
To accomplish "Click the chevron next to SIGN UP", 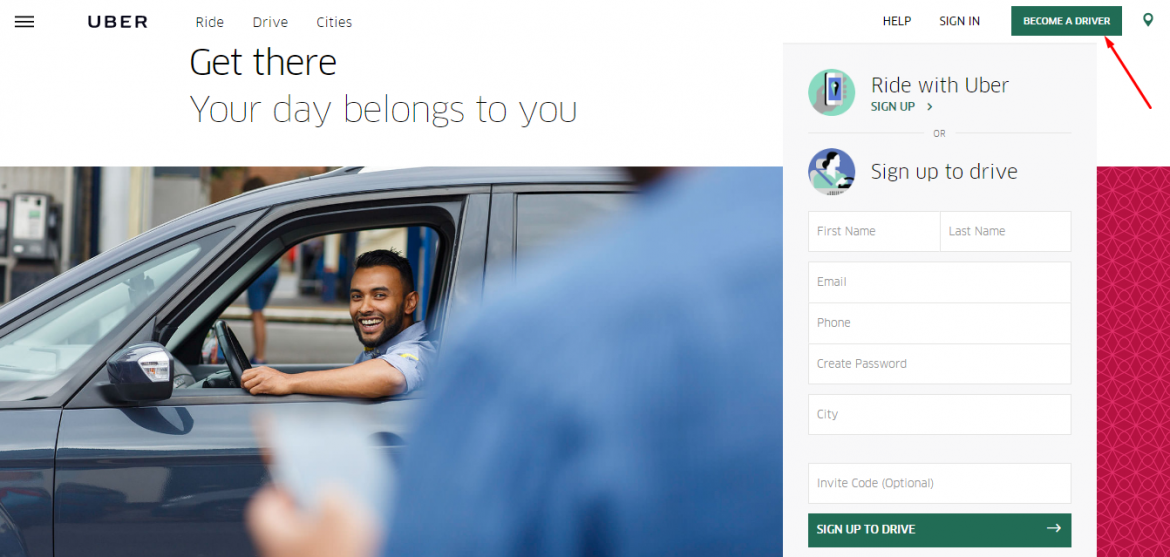I will pyautogui.click(x=930, y=107).
